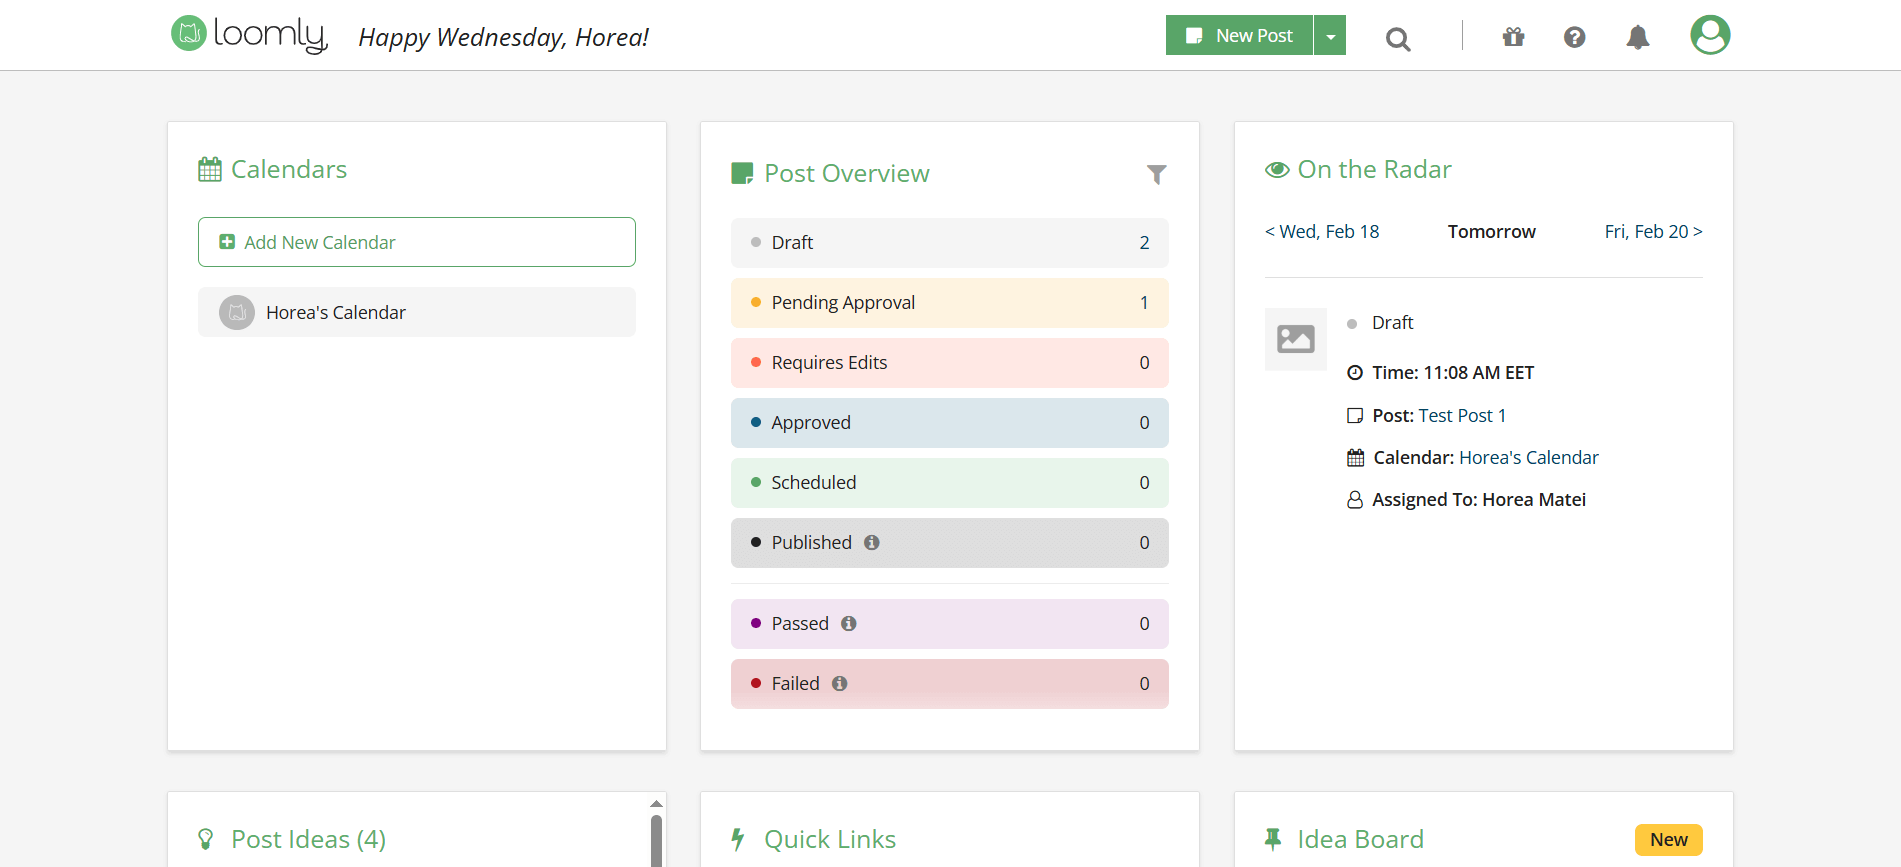Click the Tomorrow date label
Screen dimensions: 1901x867
(1491, 231)
